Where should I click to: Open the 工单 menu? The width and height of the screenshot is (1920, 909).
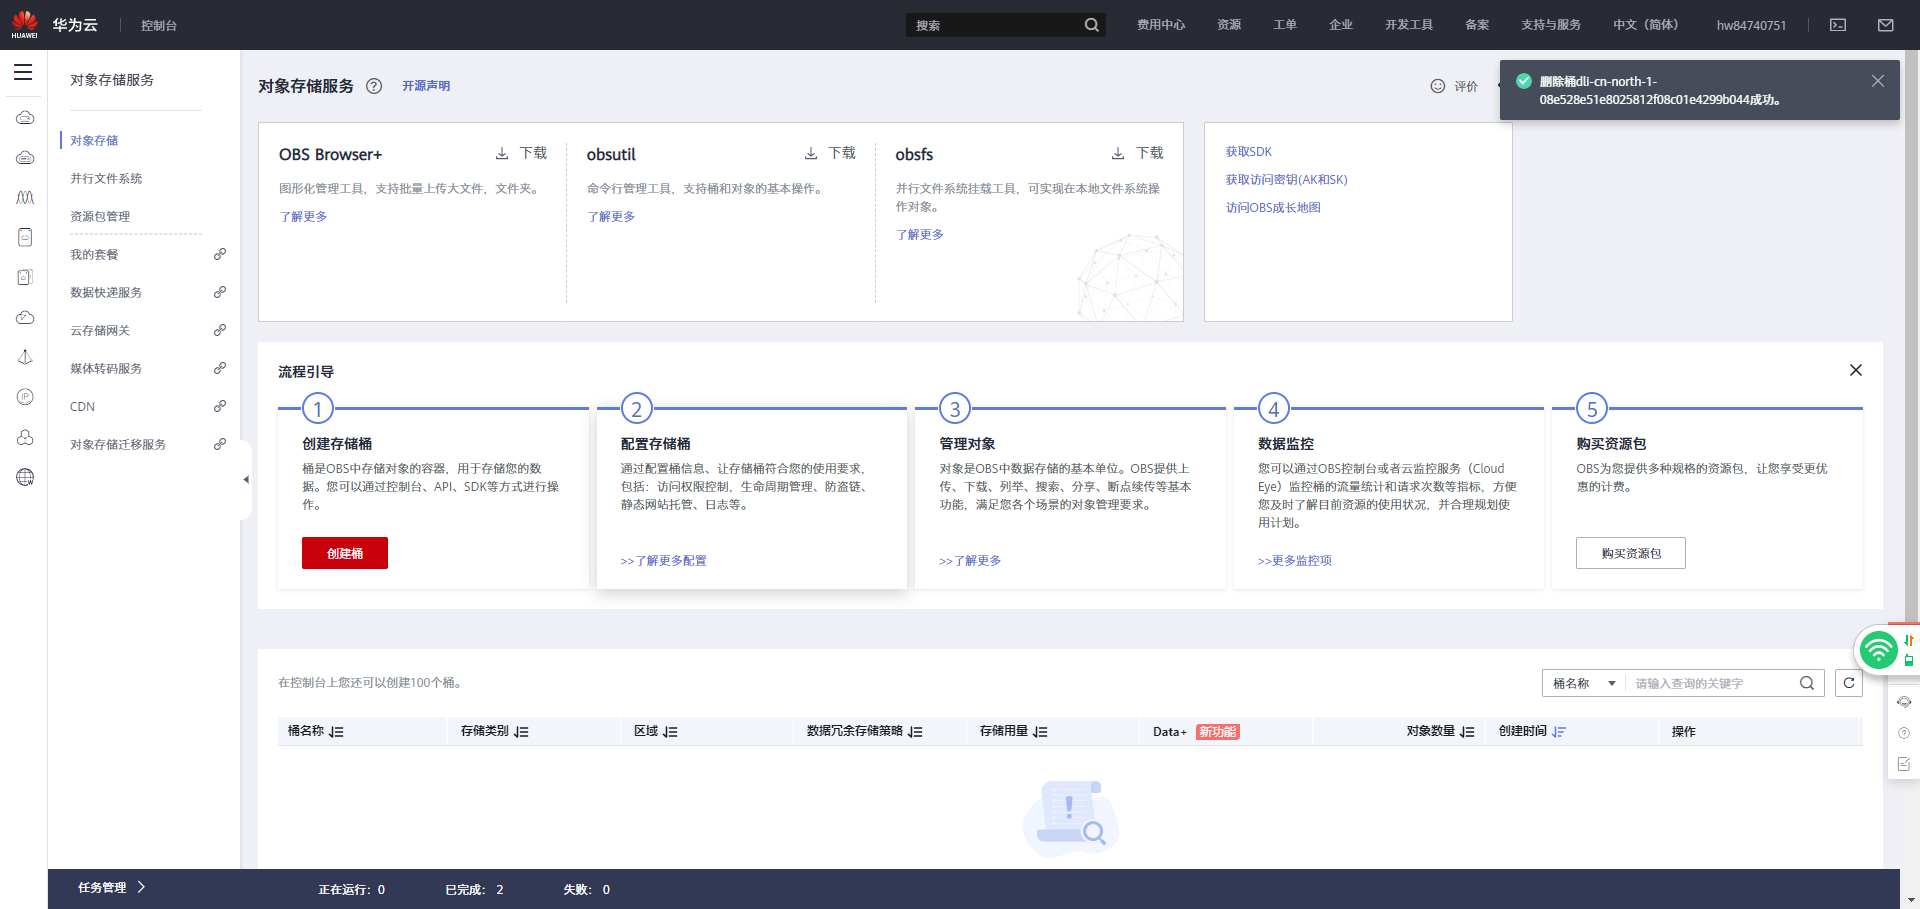point(1285,25)
